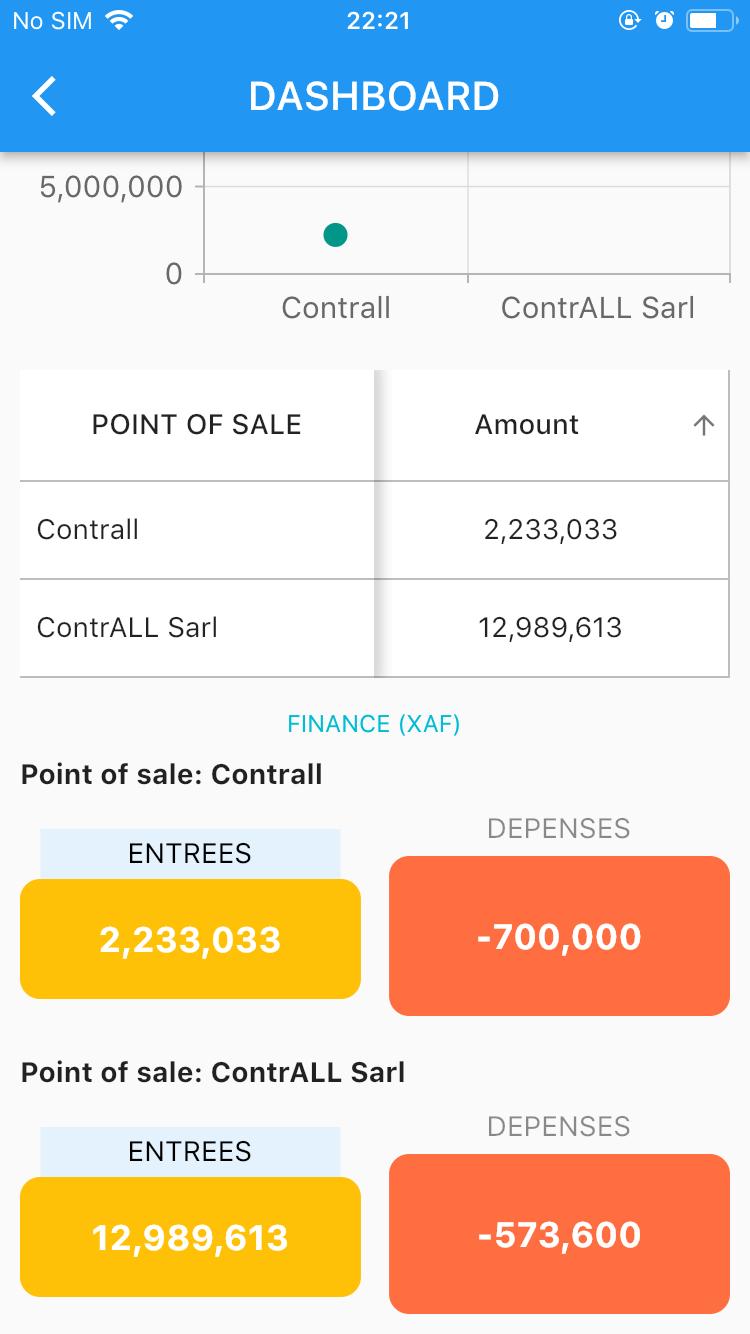Click the sort arrow beside Amount
The width and height of the screenshot is (750, 1334).
pyautogui.click(x=704, y=425)
